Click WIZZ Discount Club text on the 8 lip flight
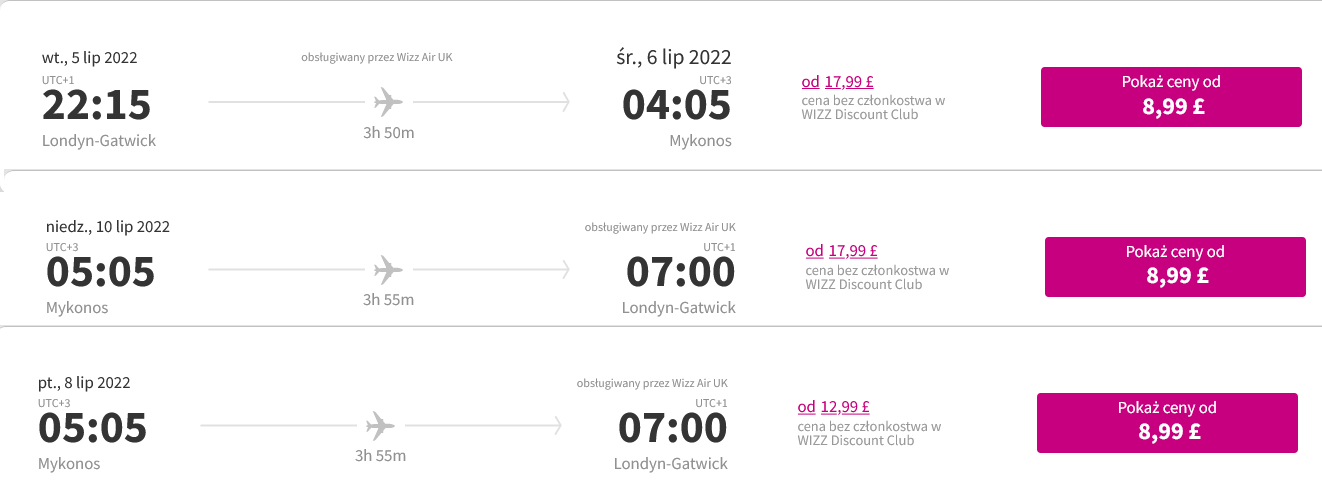 856,440
